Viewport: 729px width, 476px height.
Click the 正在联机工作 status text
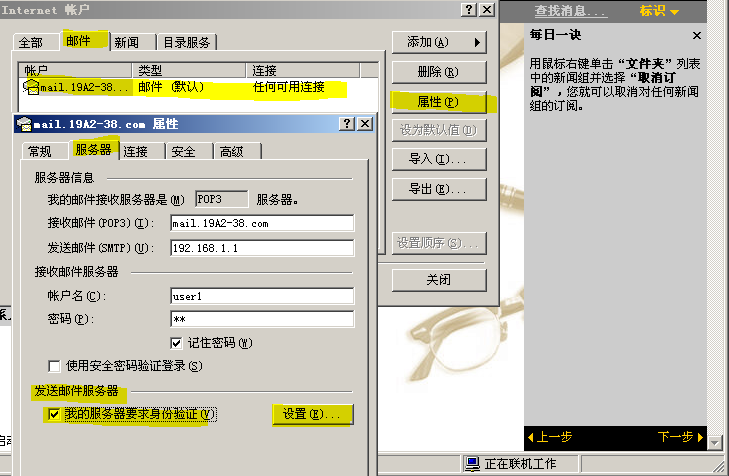(520, 463)
